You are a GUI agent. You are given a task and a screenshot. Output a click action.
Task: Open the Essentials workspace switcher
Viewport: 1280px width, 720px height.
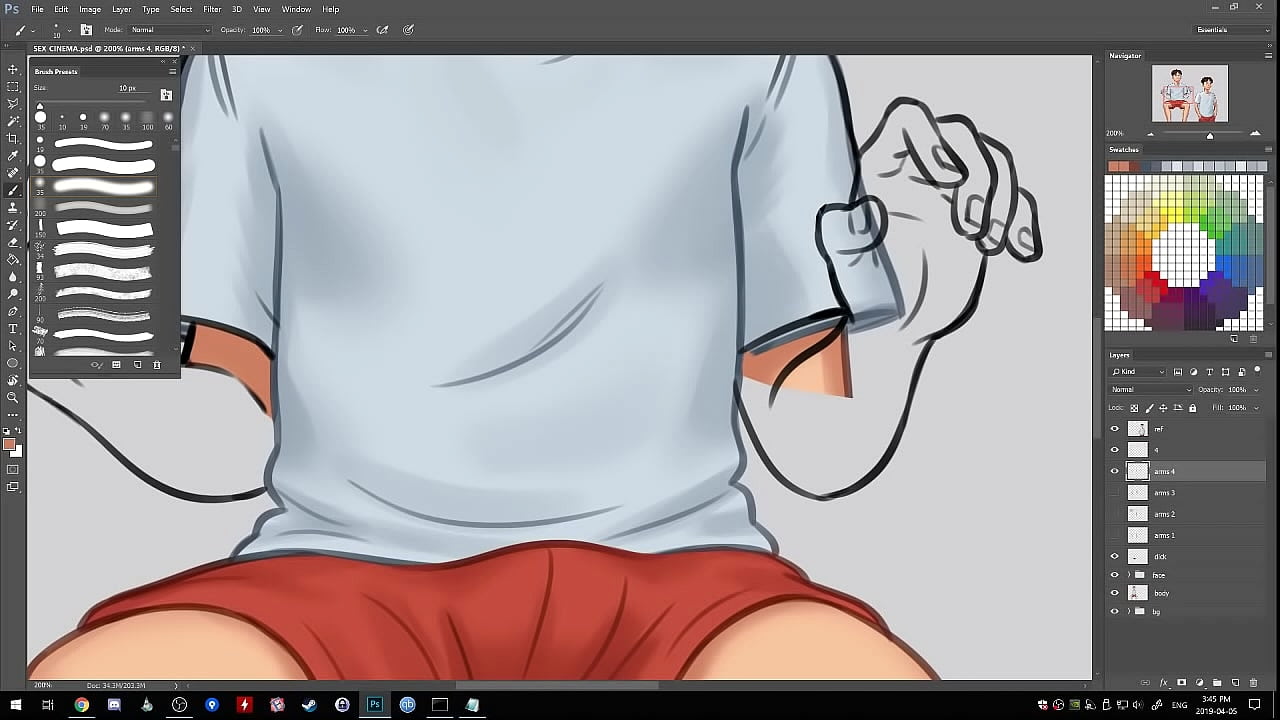pos(1232,30)
